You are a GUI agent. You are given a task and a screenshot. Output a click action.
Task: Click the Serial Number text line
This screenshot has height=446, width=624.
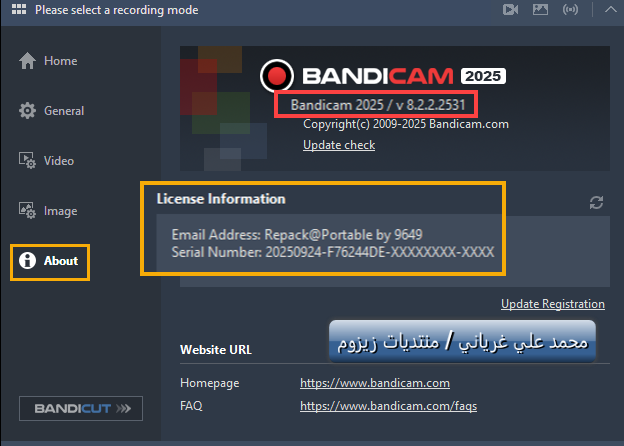click(333, 252)
